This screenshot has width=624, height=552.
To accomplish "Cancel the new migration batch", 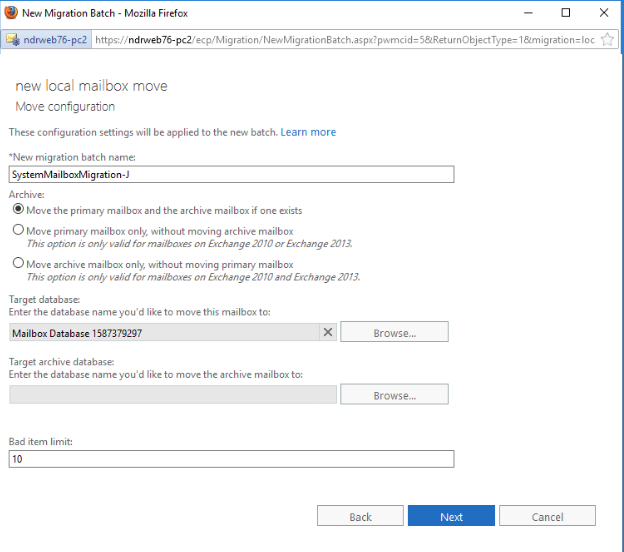I will tap(547, 516).
